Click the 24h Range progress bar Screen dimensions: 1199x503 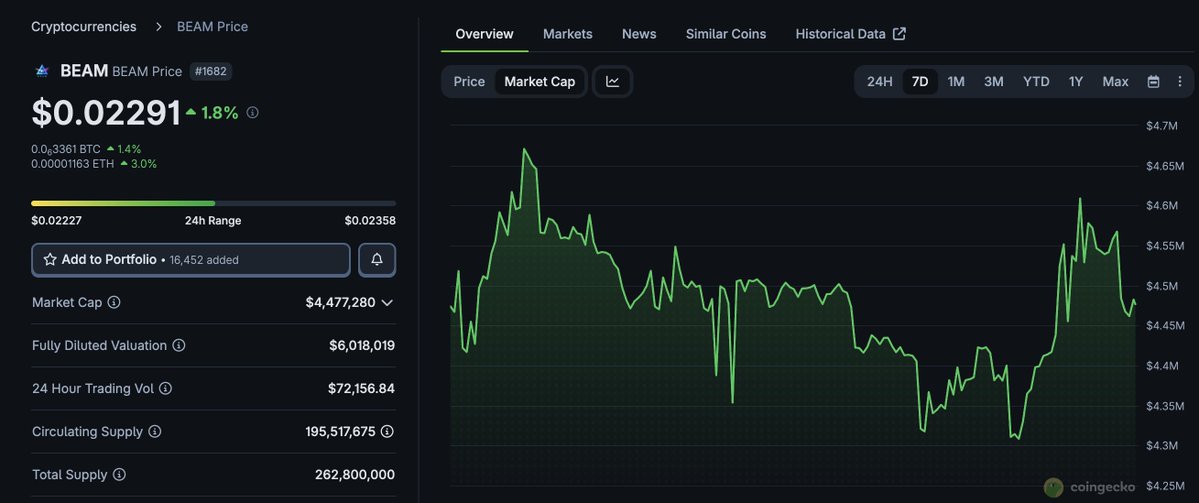coord(213,203)
